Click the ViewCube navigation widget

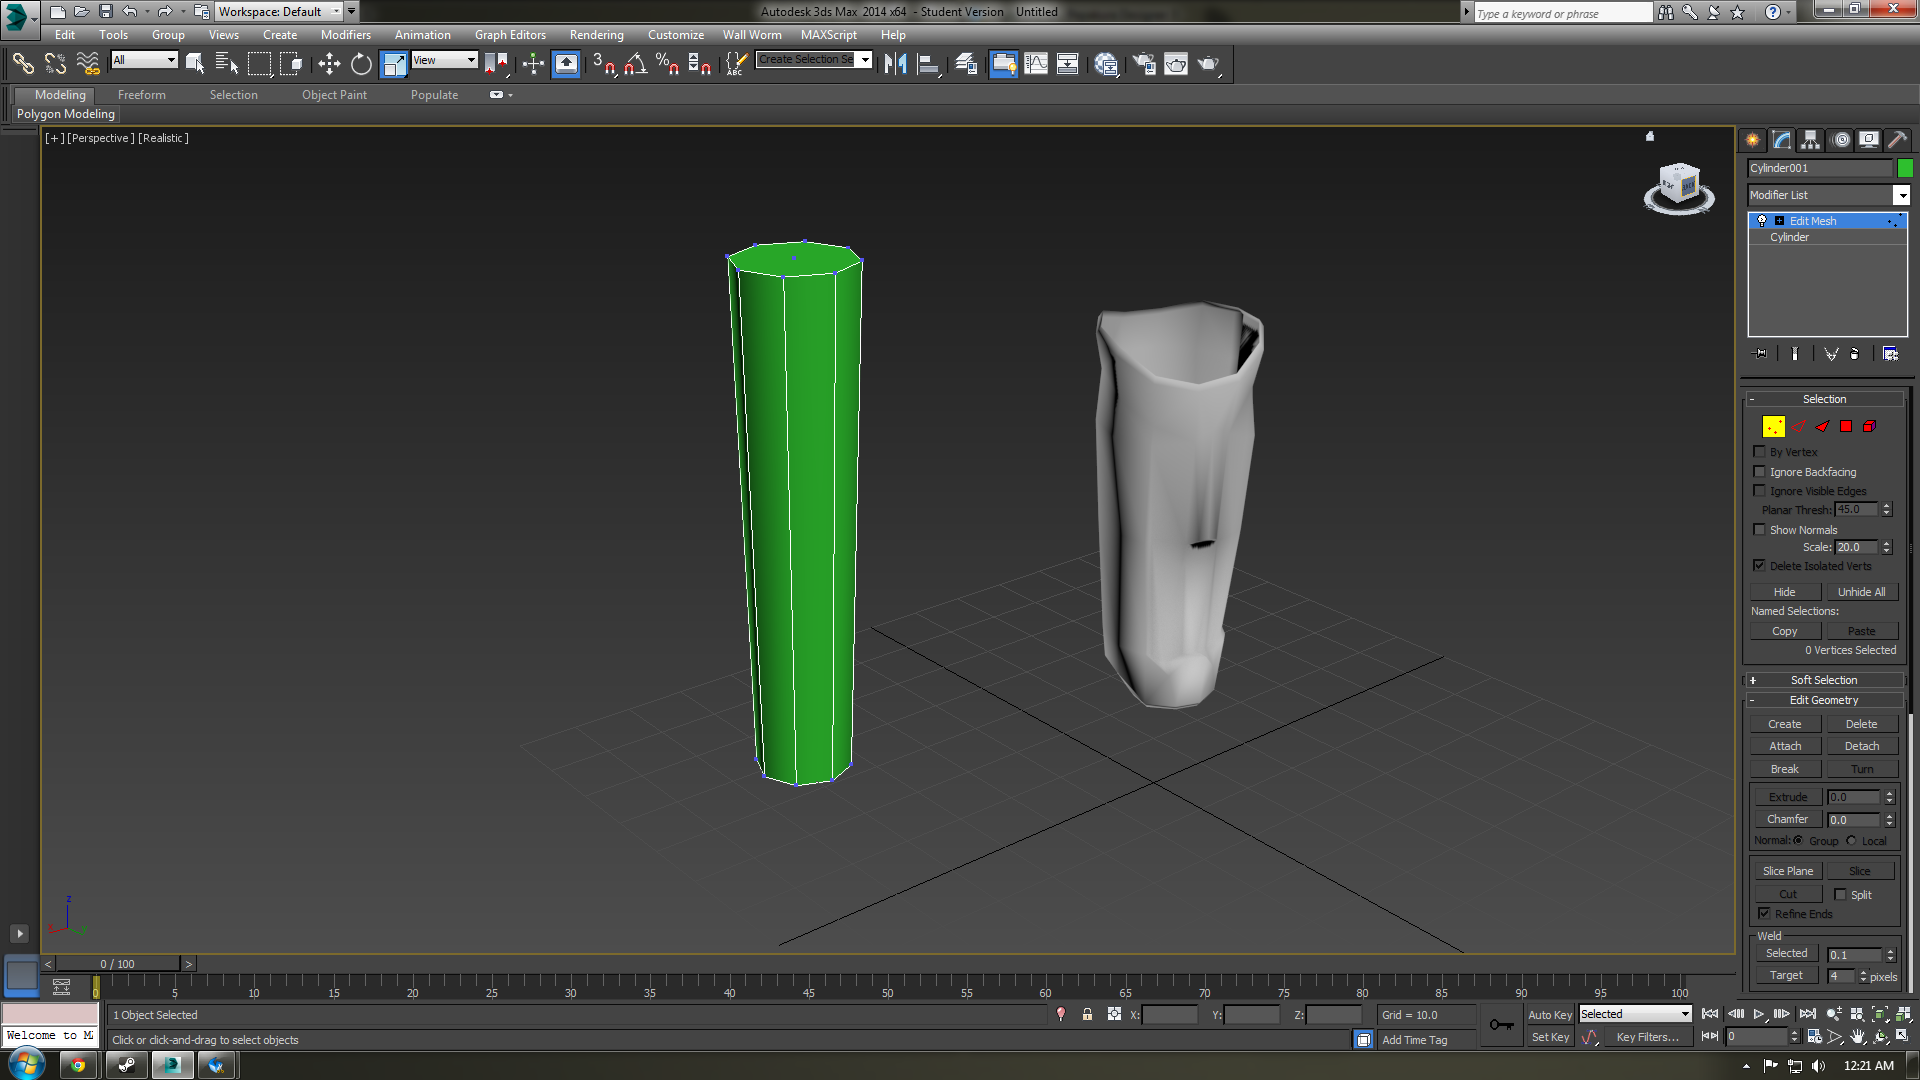(x=1679, y=188)
